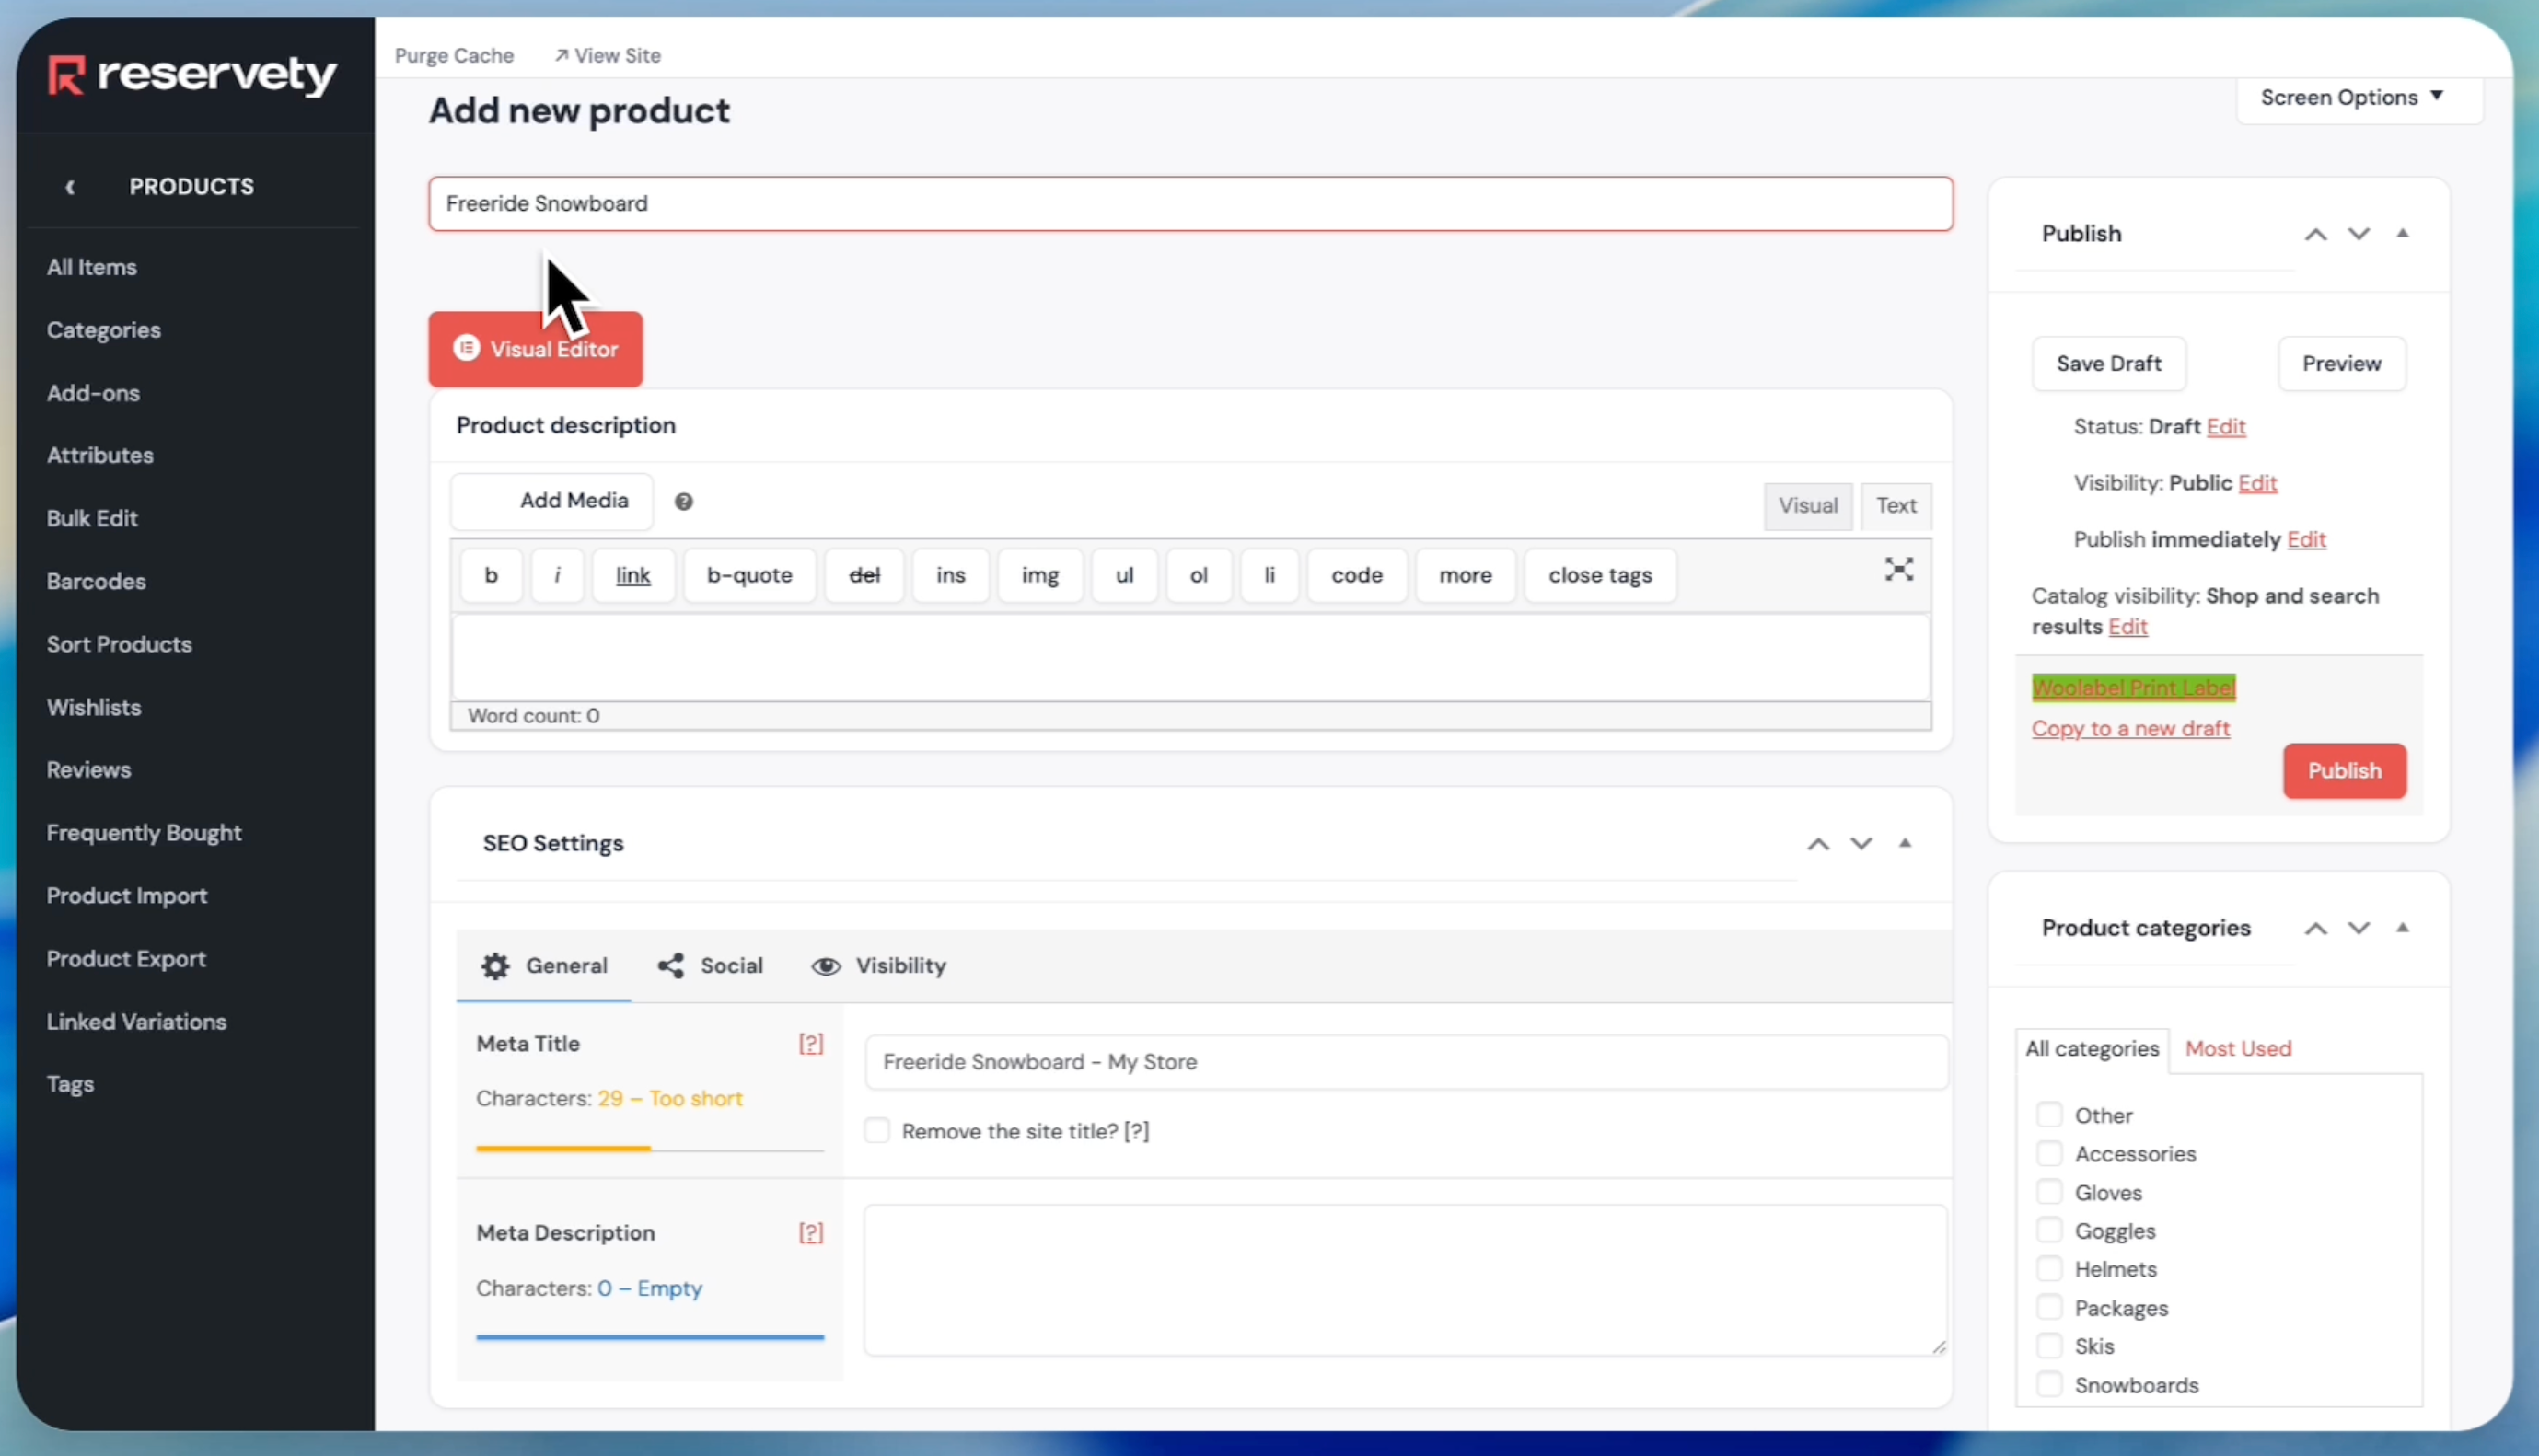
Task: Collapse the SEO Settings panel
Action: [1905, 844]
